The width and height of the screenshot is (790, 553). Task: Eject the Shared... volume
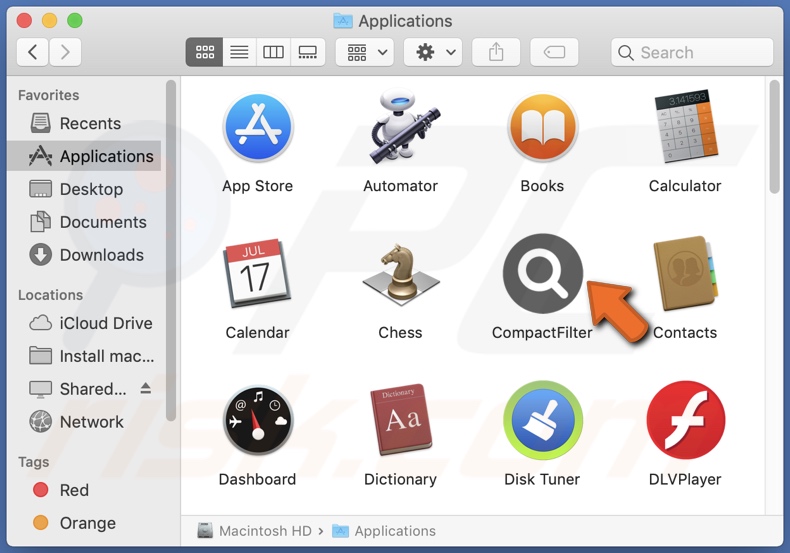tap(146, 388)
